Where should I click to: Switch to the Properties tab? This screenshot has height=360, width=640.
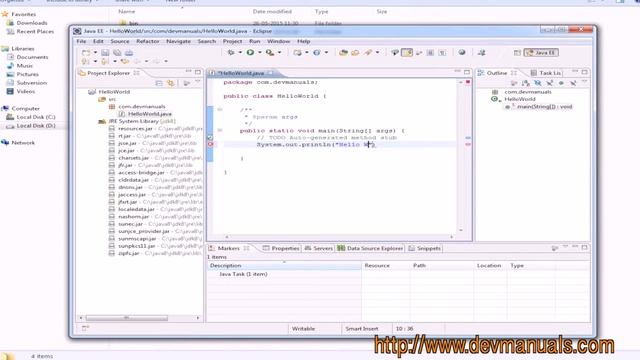point(281,248)
